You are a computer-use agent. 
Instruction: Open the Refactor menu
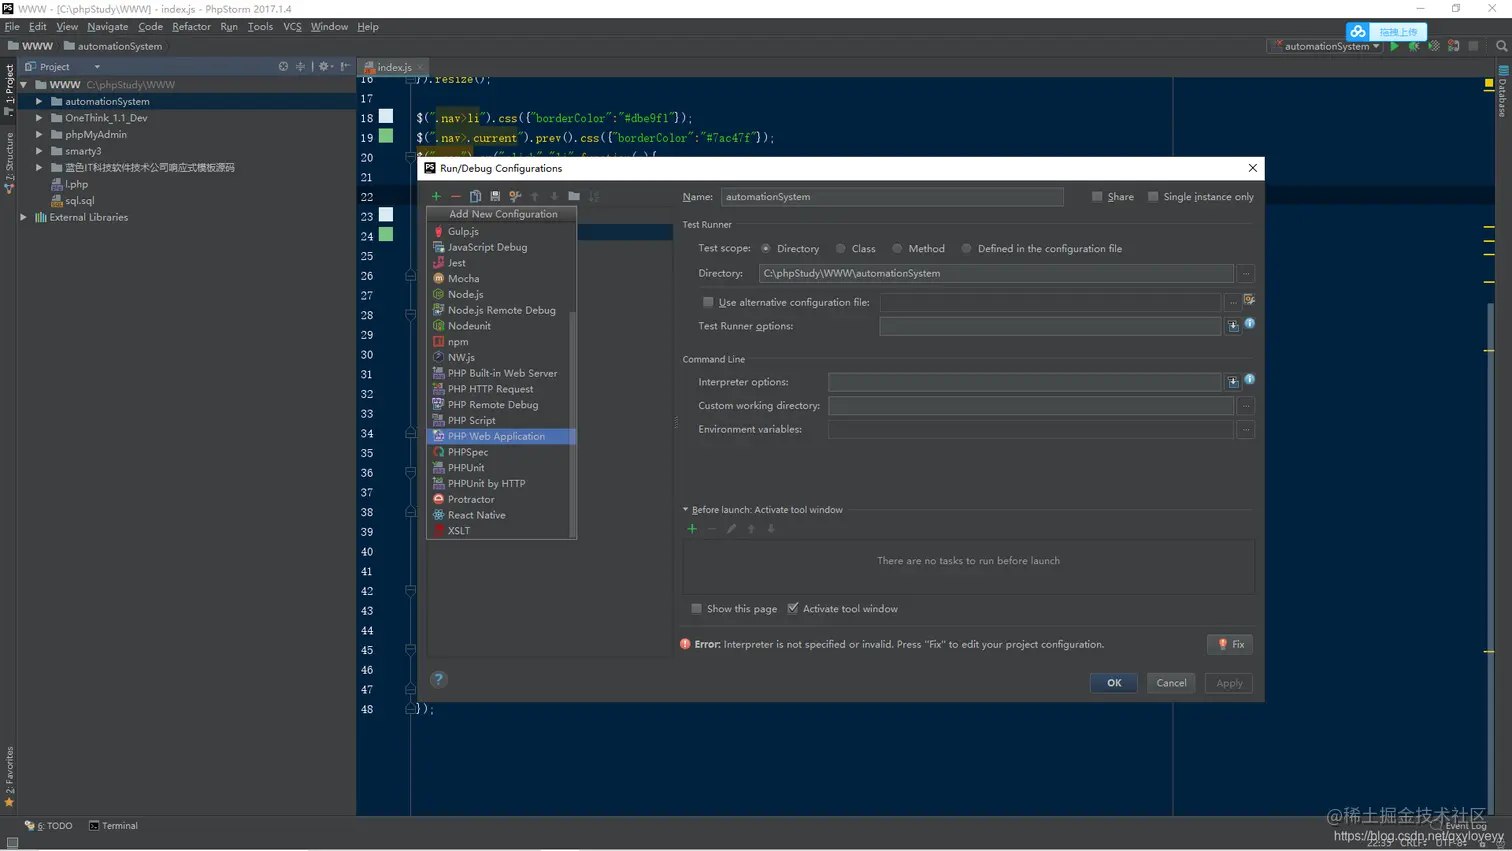[x=191, y=27]
